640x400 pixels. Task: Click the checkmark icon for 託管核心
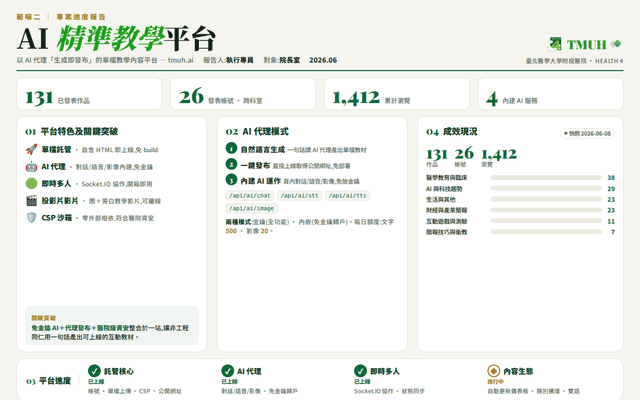pos(94,371)
